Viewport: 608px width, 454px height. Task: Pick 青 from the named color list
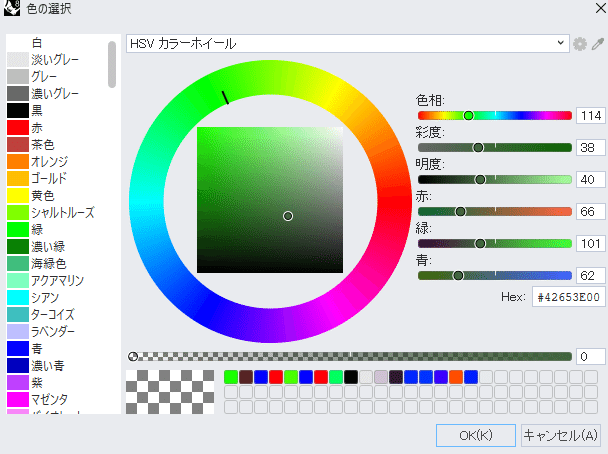(56, 349)
